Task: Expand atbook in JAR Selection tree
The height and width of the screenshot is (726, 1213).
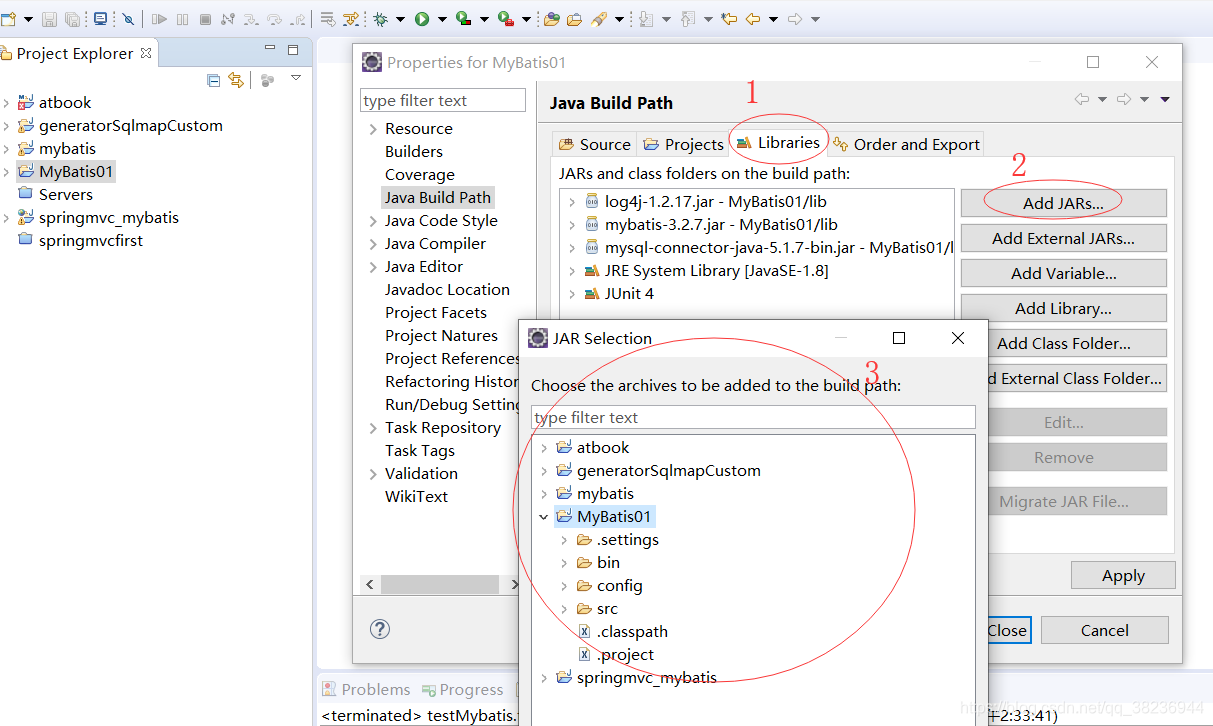Action: click(x=544, y=448)
